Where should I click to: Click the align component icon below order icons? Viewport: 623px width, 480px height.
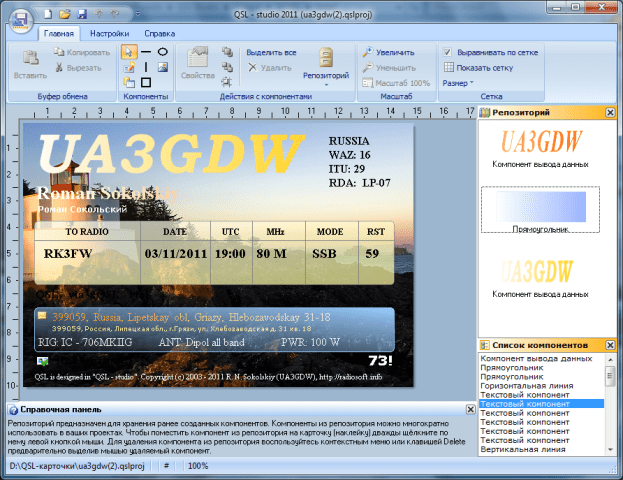point(227,82)
